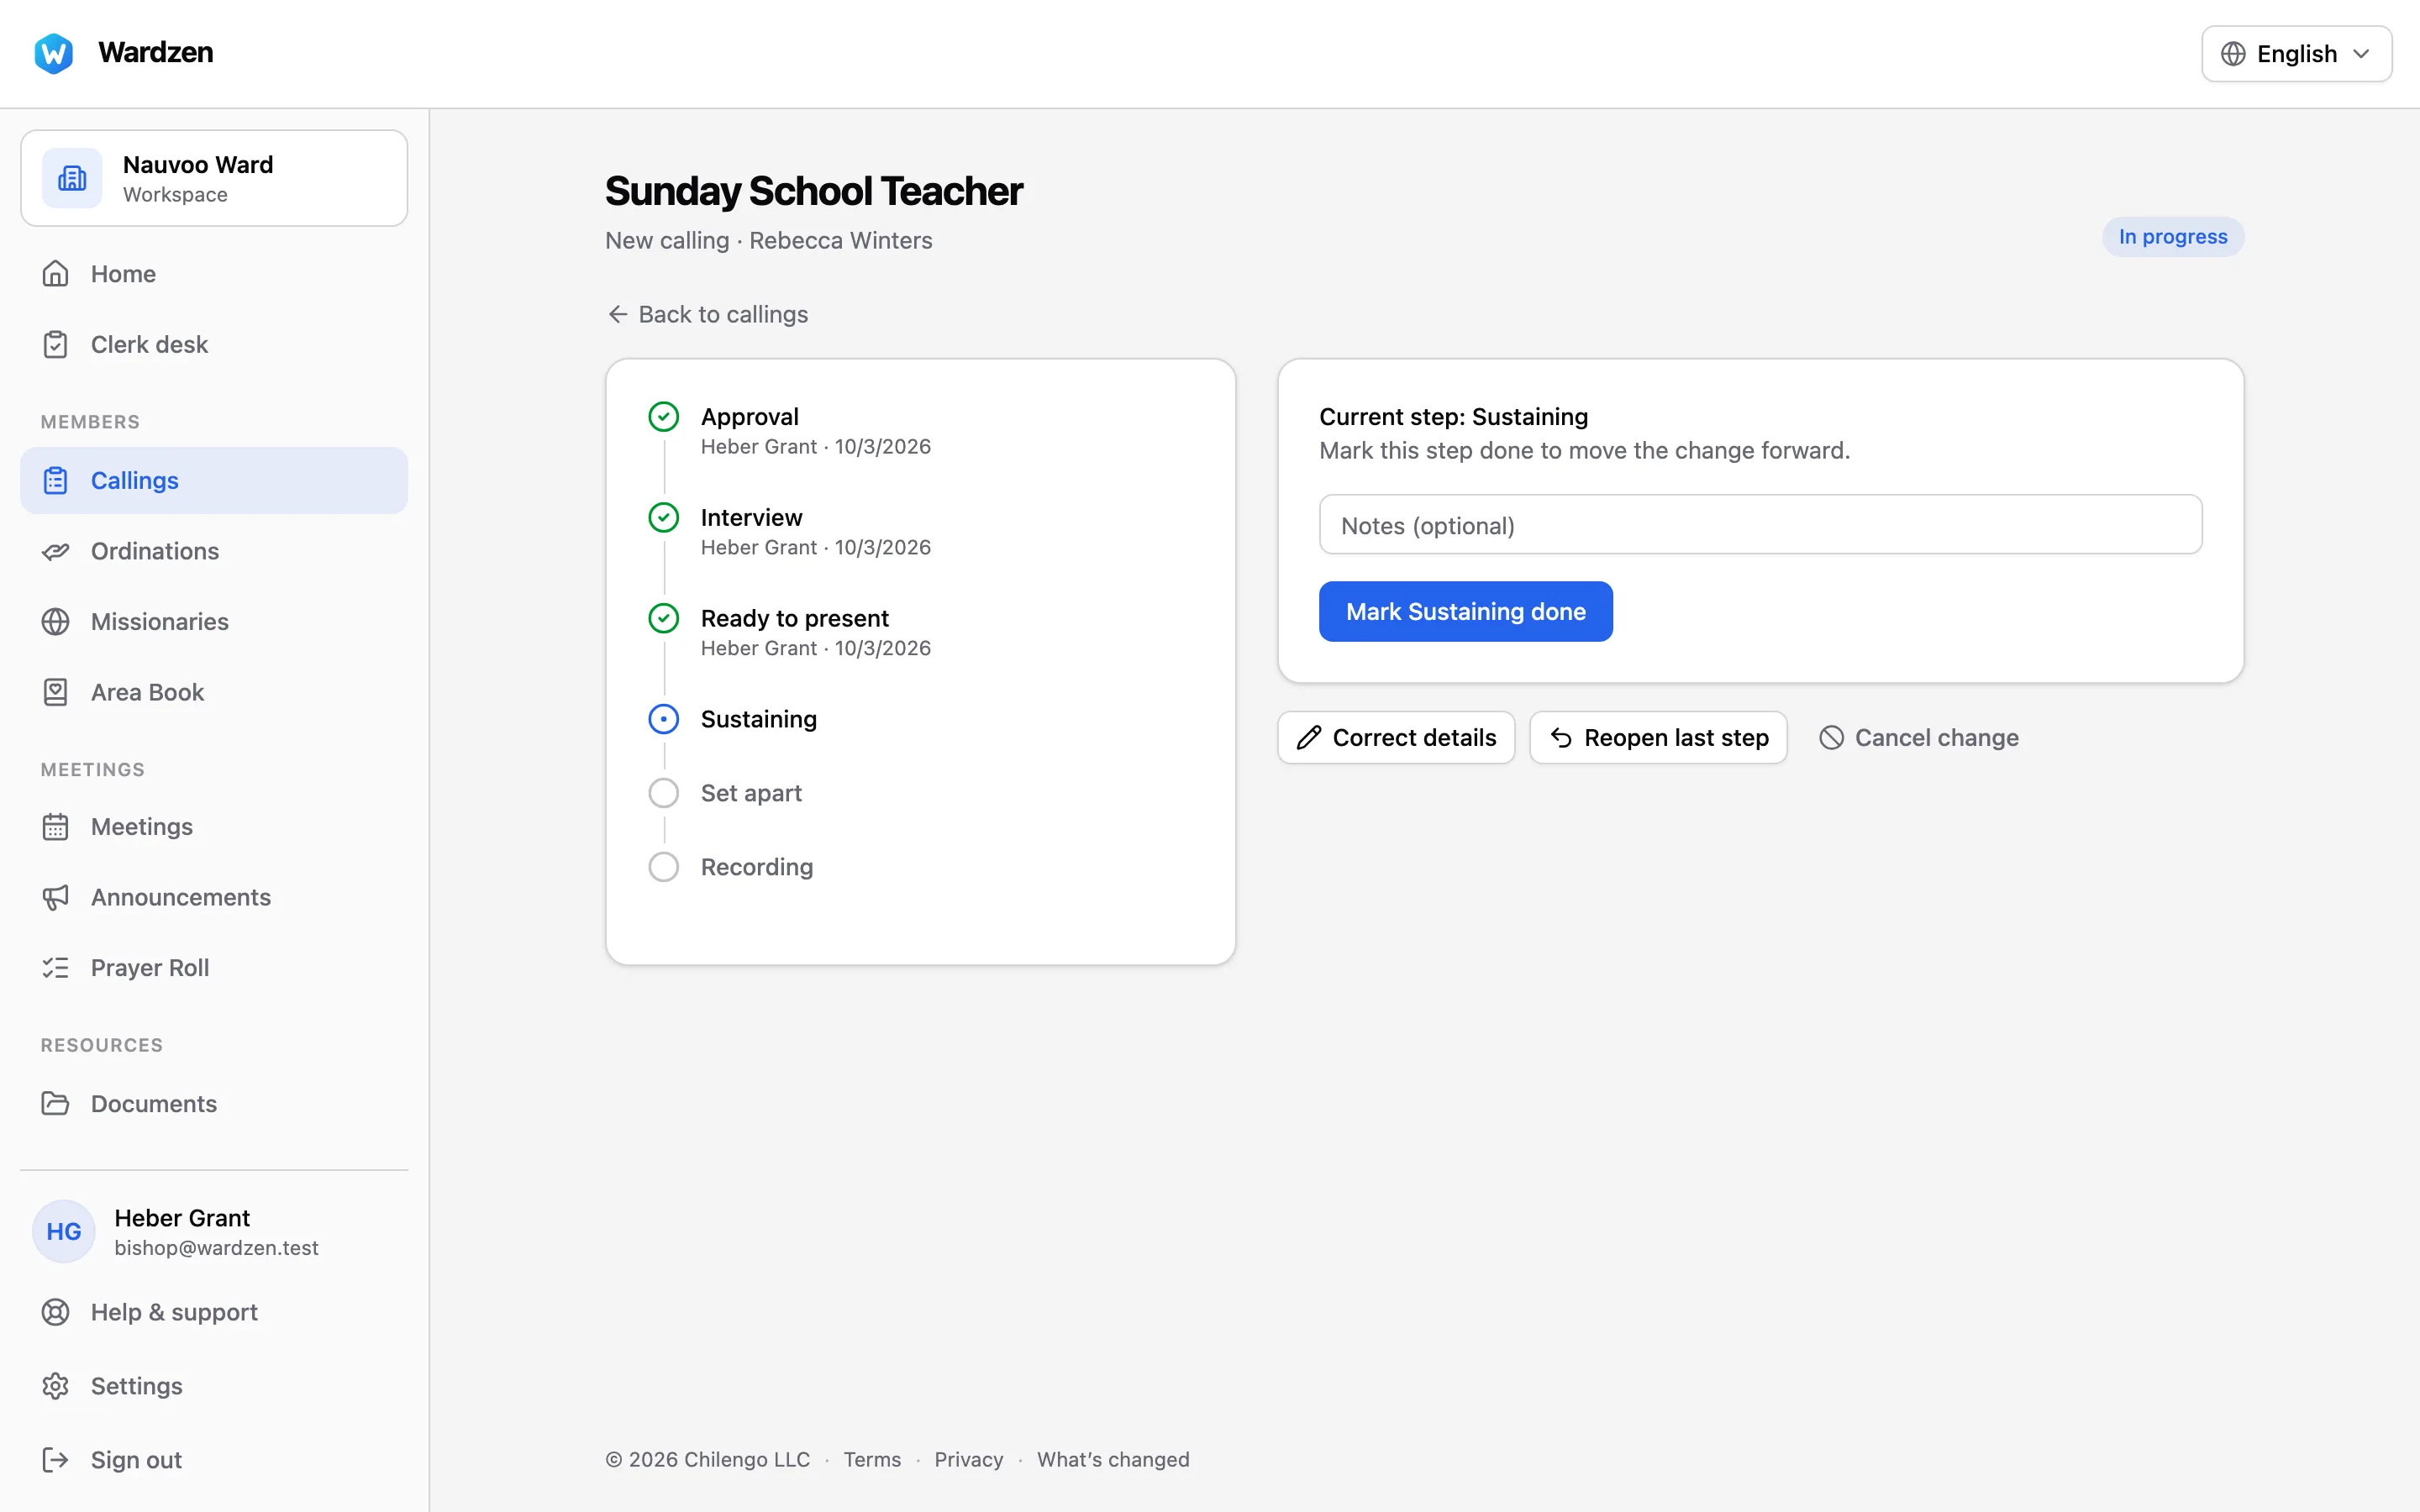Click the empty circle beside Set apart
The width and height of the screenshot is (2420, 1512).
point(664,793)
